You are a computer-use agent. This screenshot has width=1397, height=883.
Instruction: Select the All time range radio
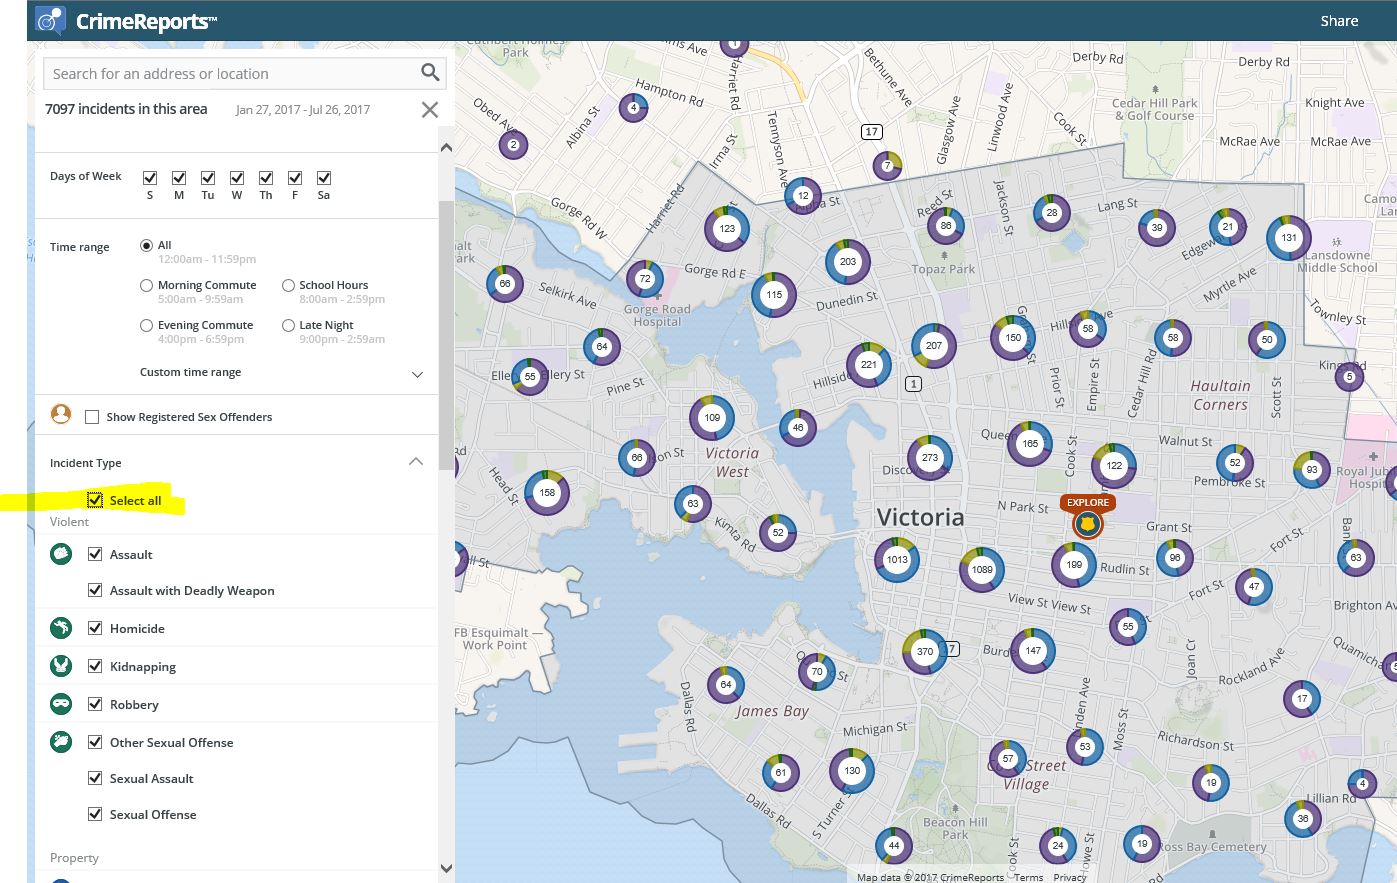click(147, 245)
